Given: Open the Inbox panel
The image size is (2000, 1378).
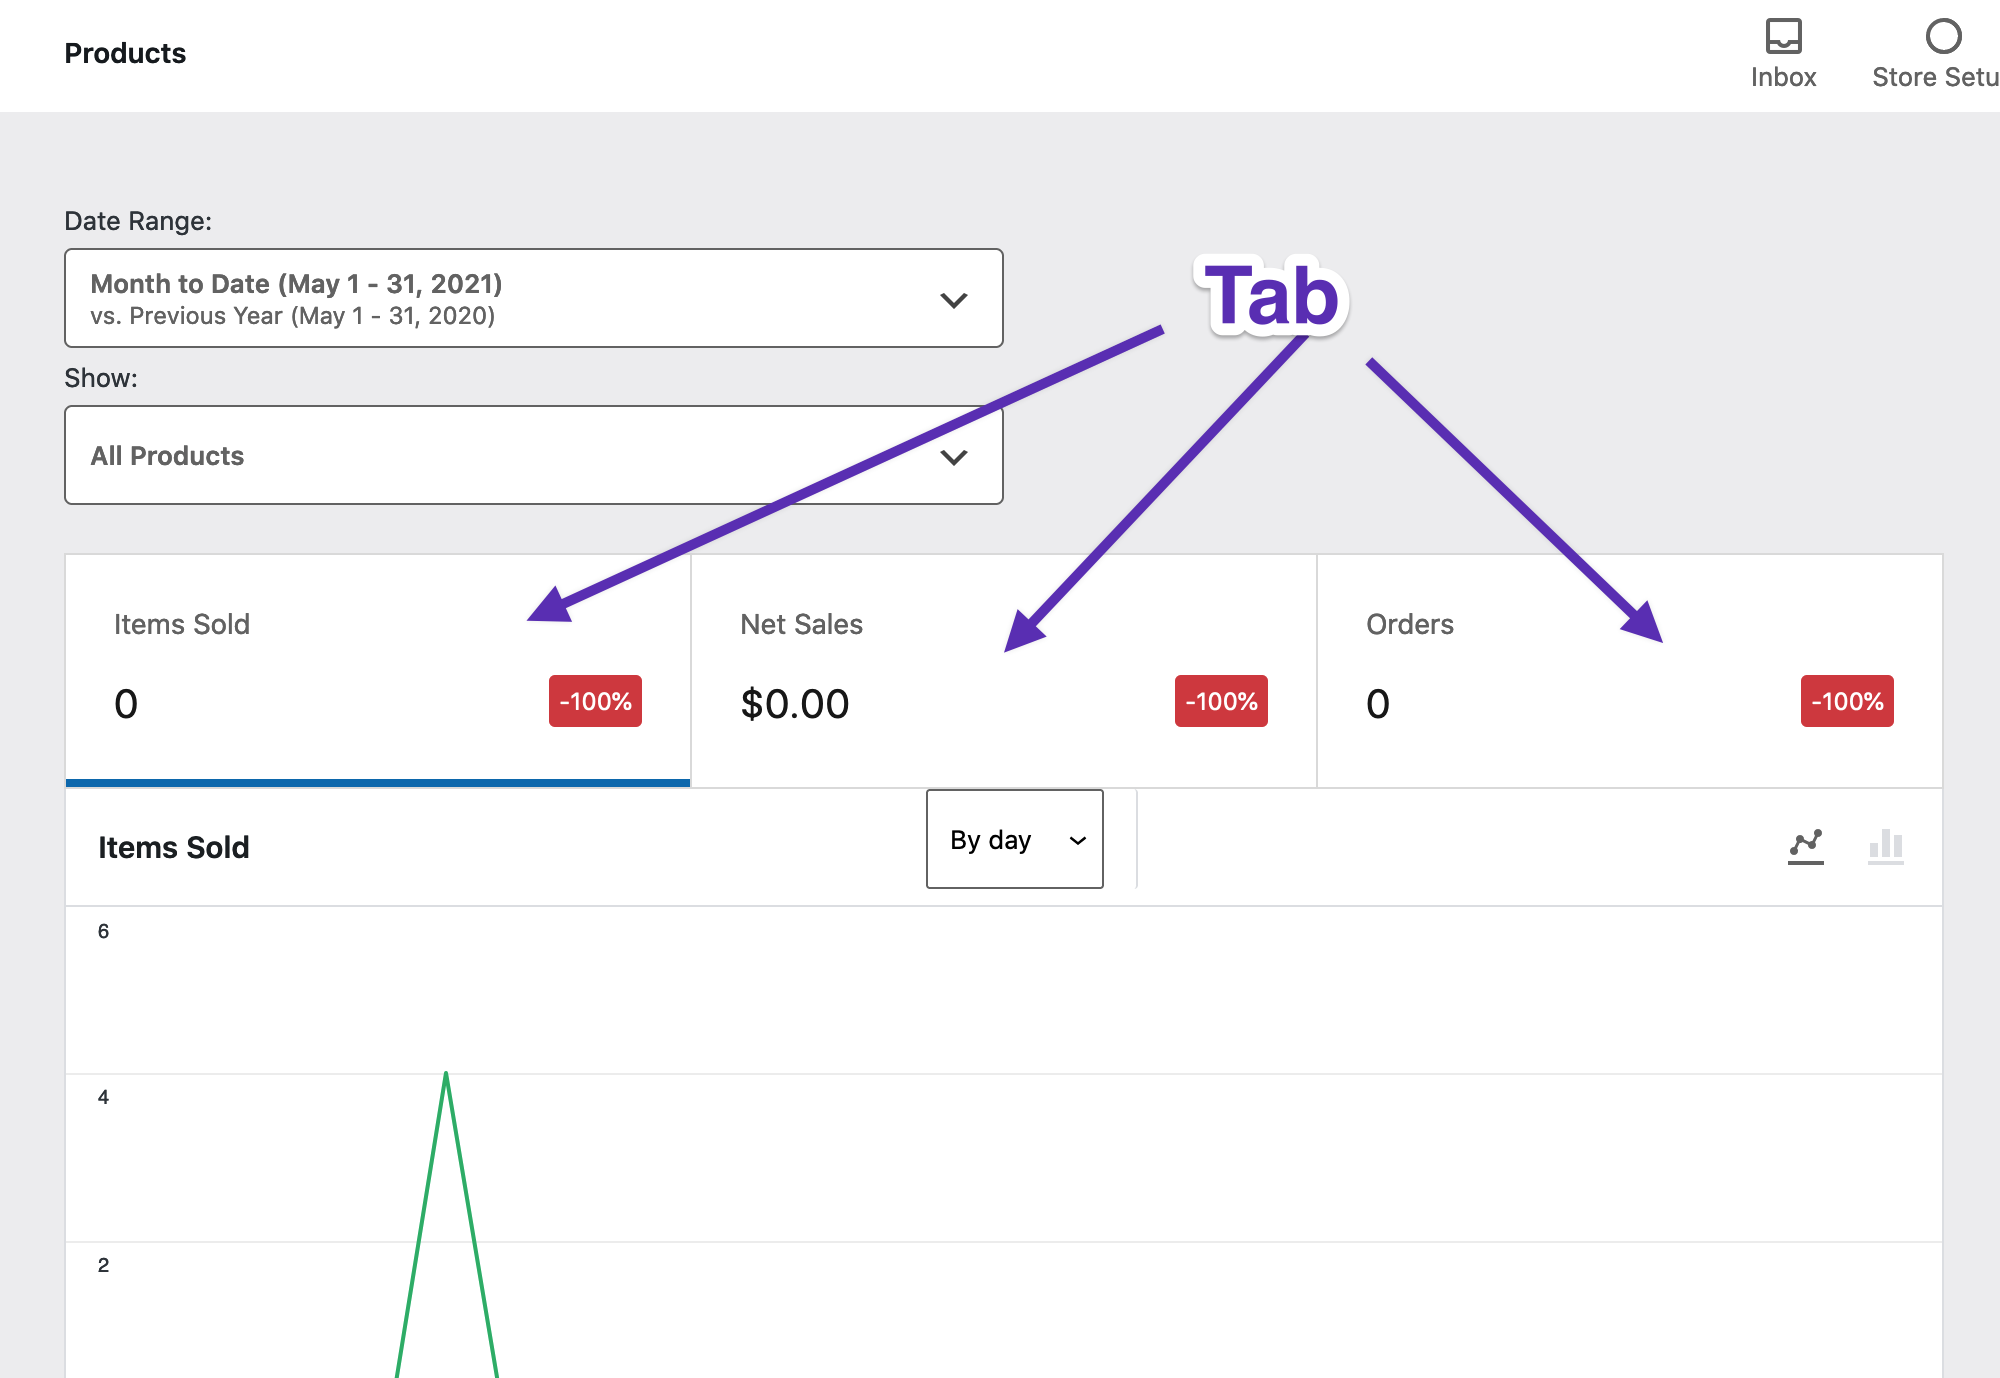Looking at the screenshot, I should pos(1784,50).
